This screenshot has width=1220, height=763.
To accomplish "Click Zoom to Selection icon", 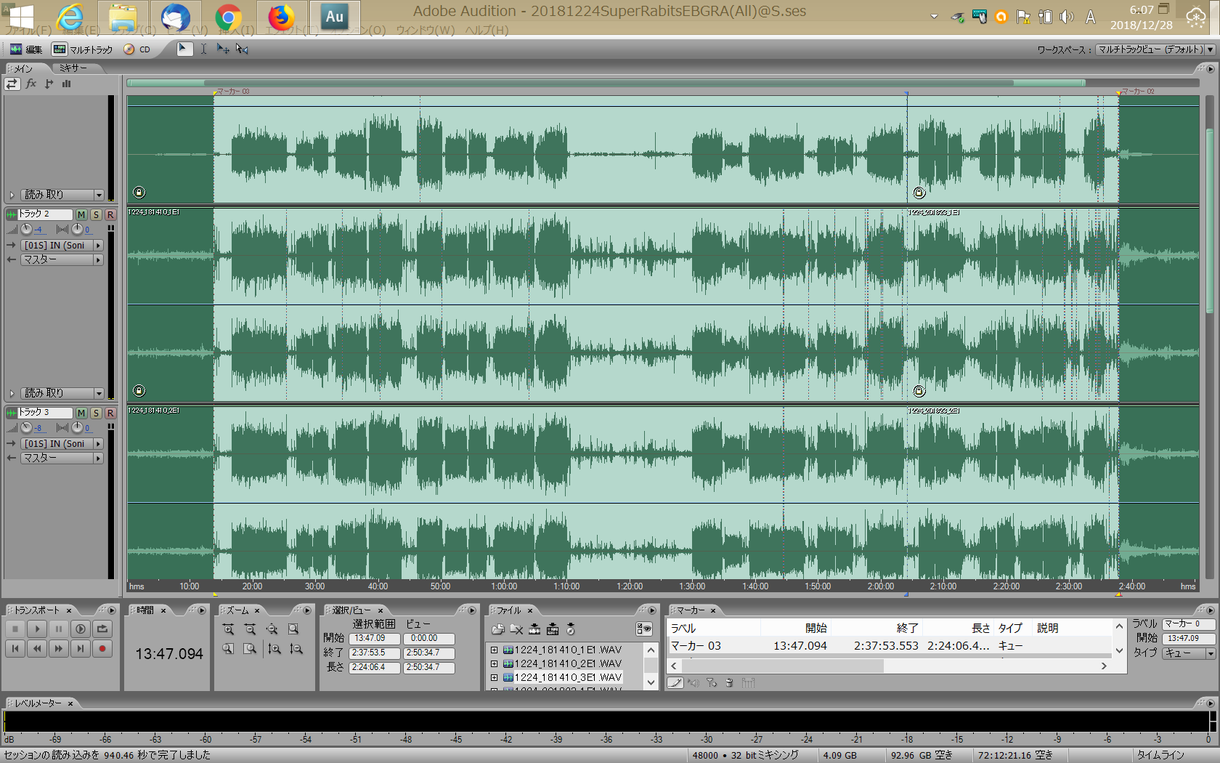I will click(x=293, y=629).
